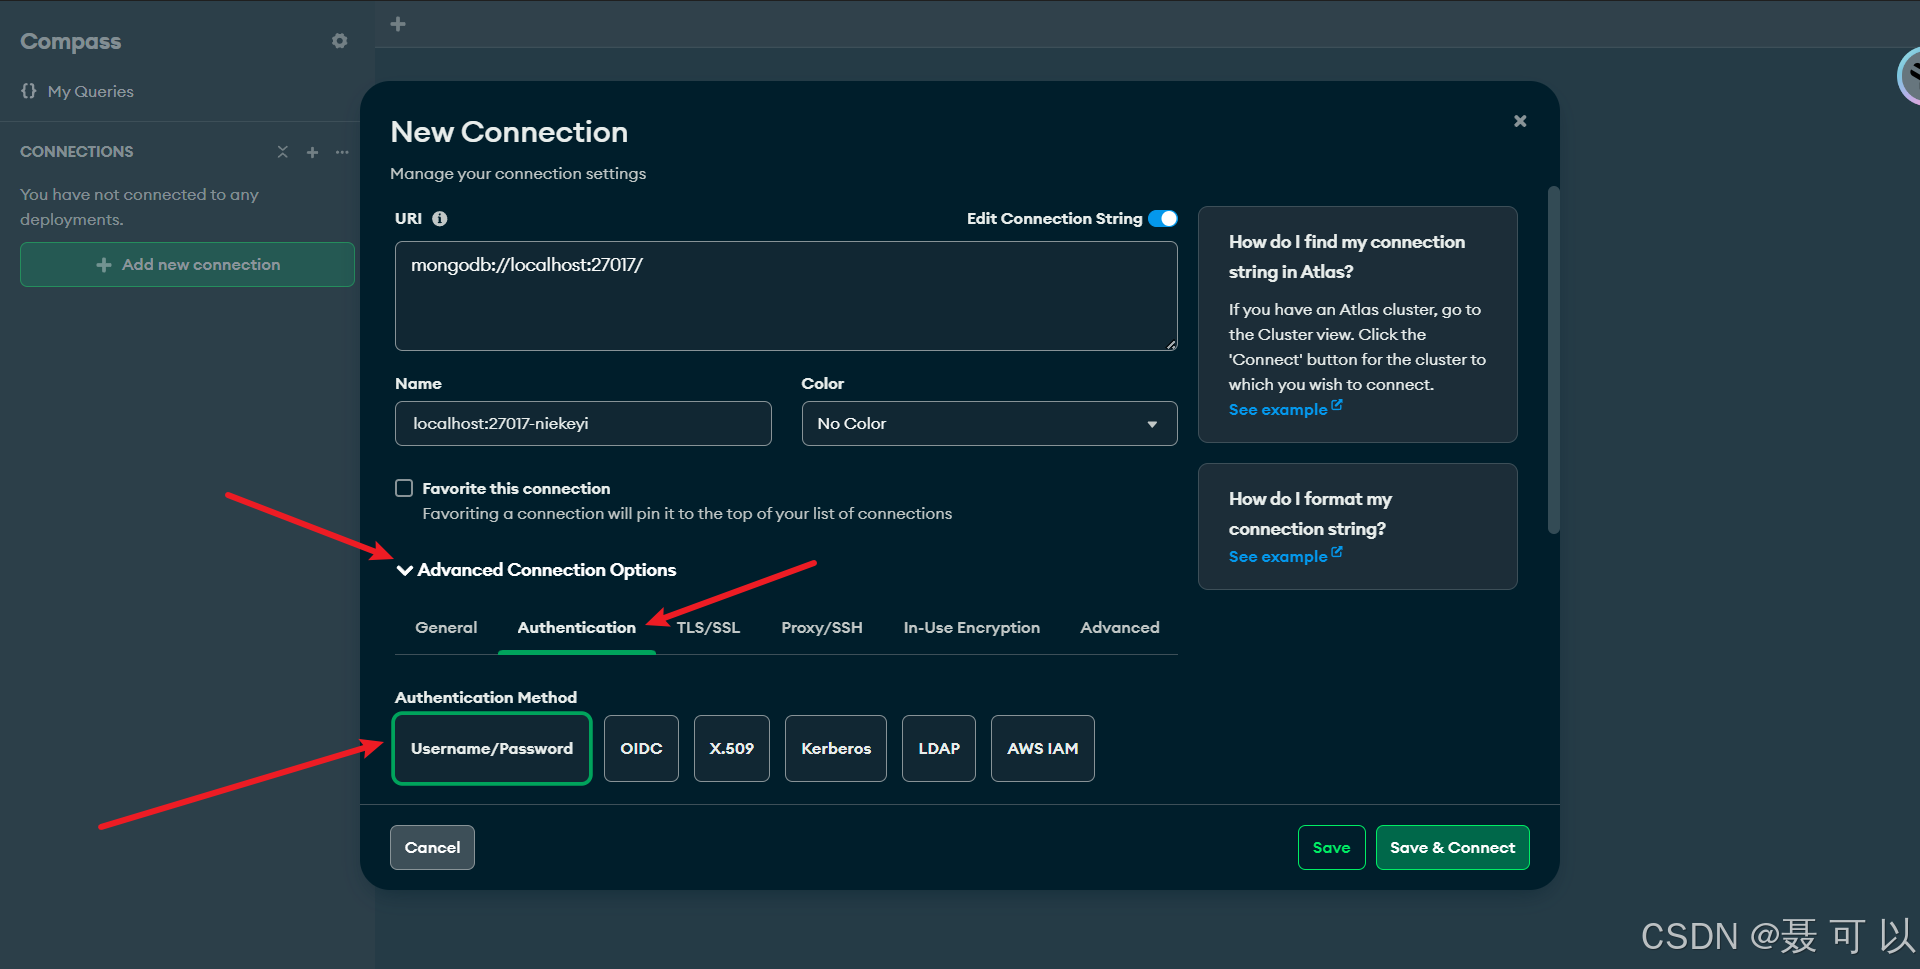Open Compass settings gear icon

[x=340, y=41]
